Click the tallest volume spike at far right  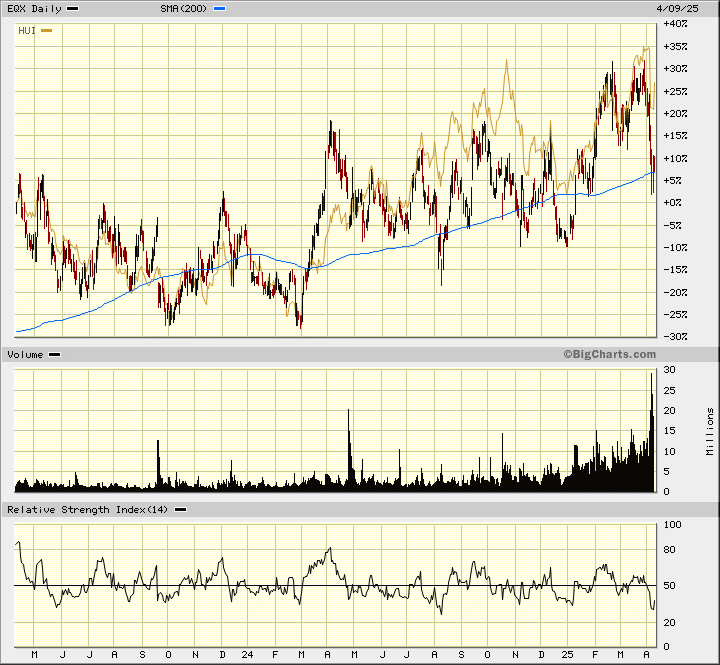tap(651, 432)
